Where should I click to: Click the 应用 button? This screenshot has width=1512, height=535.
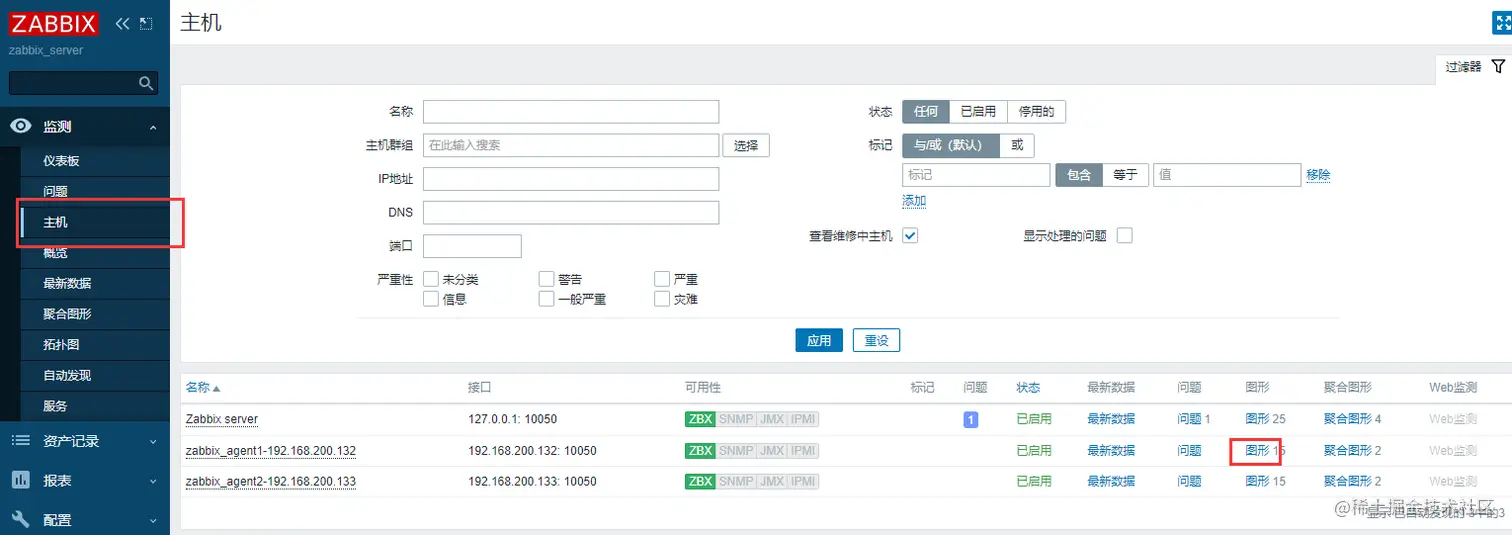[x=819, y=340]
